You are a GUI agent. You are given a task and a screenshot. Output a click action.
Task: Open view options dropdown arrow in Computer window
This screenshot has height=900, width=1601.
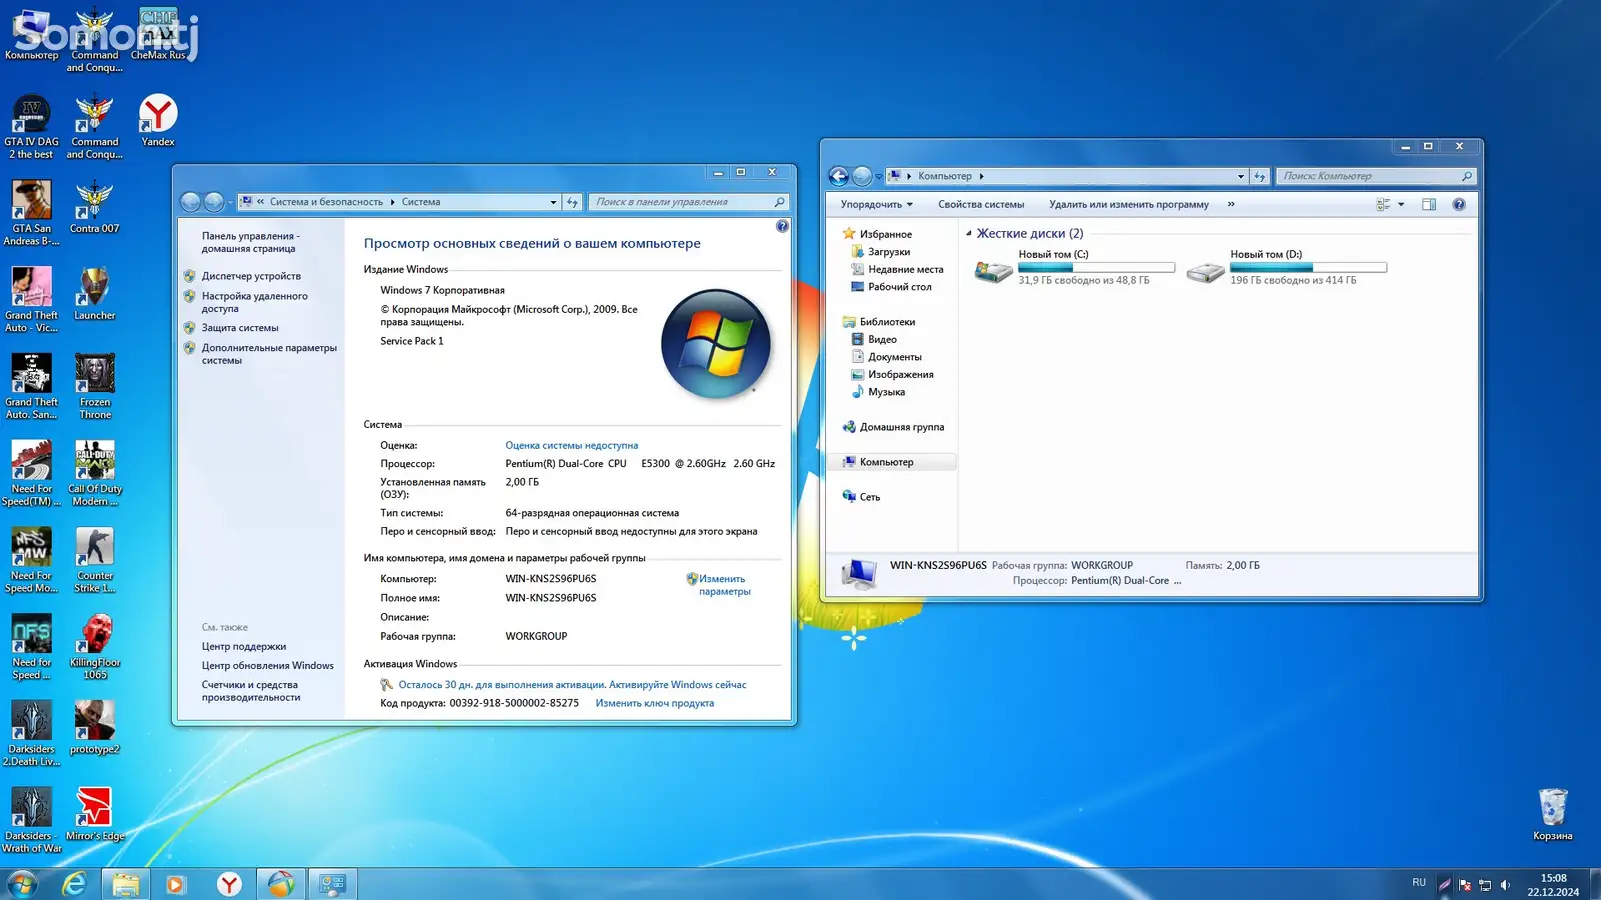tap(1401, 204)
